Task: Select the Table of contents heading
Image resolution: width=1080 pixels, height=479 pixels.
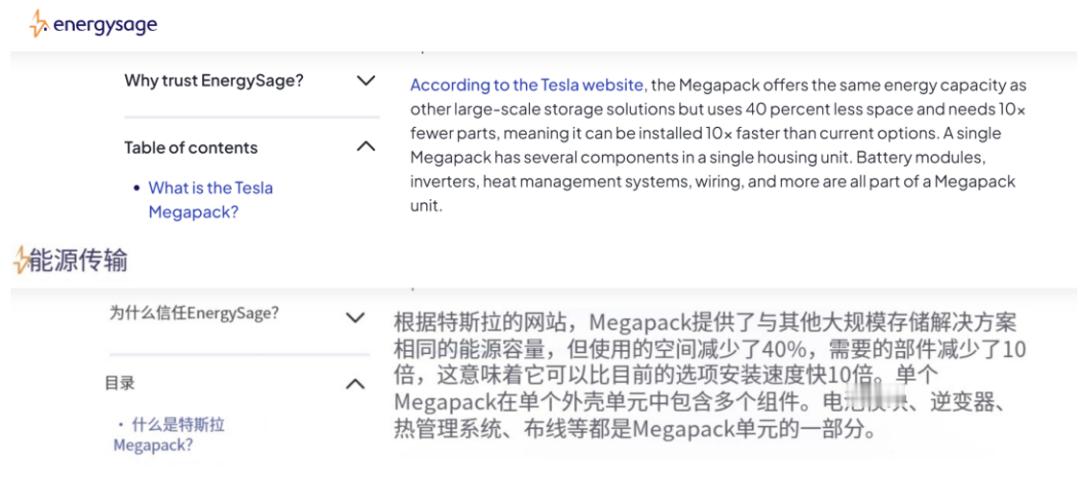Action: click(191, 147)
